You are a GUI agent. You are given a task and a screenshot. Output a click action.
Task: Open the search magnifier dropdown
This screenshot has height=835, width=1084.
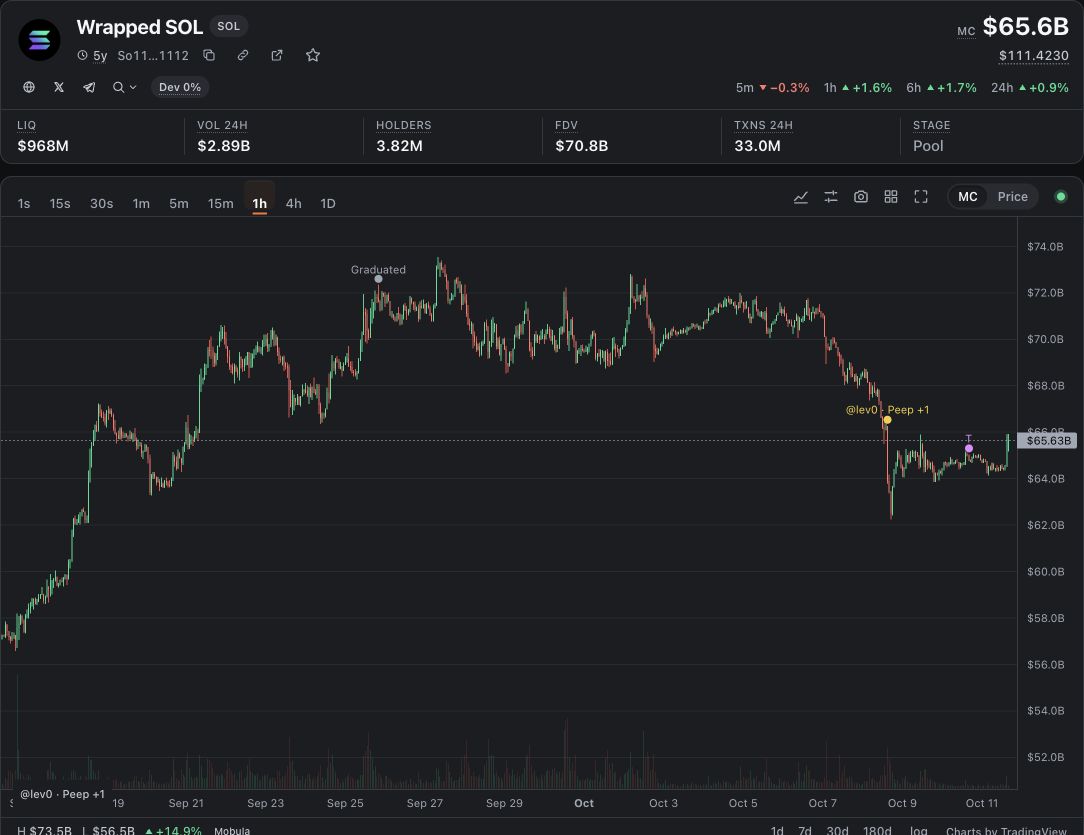coord(124,87)
